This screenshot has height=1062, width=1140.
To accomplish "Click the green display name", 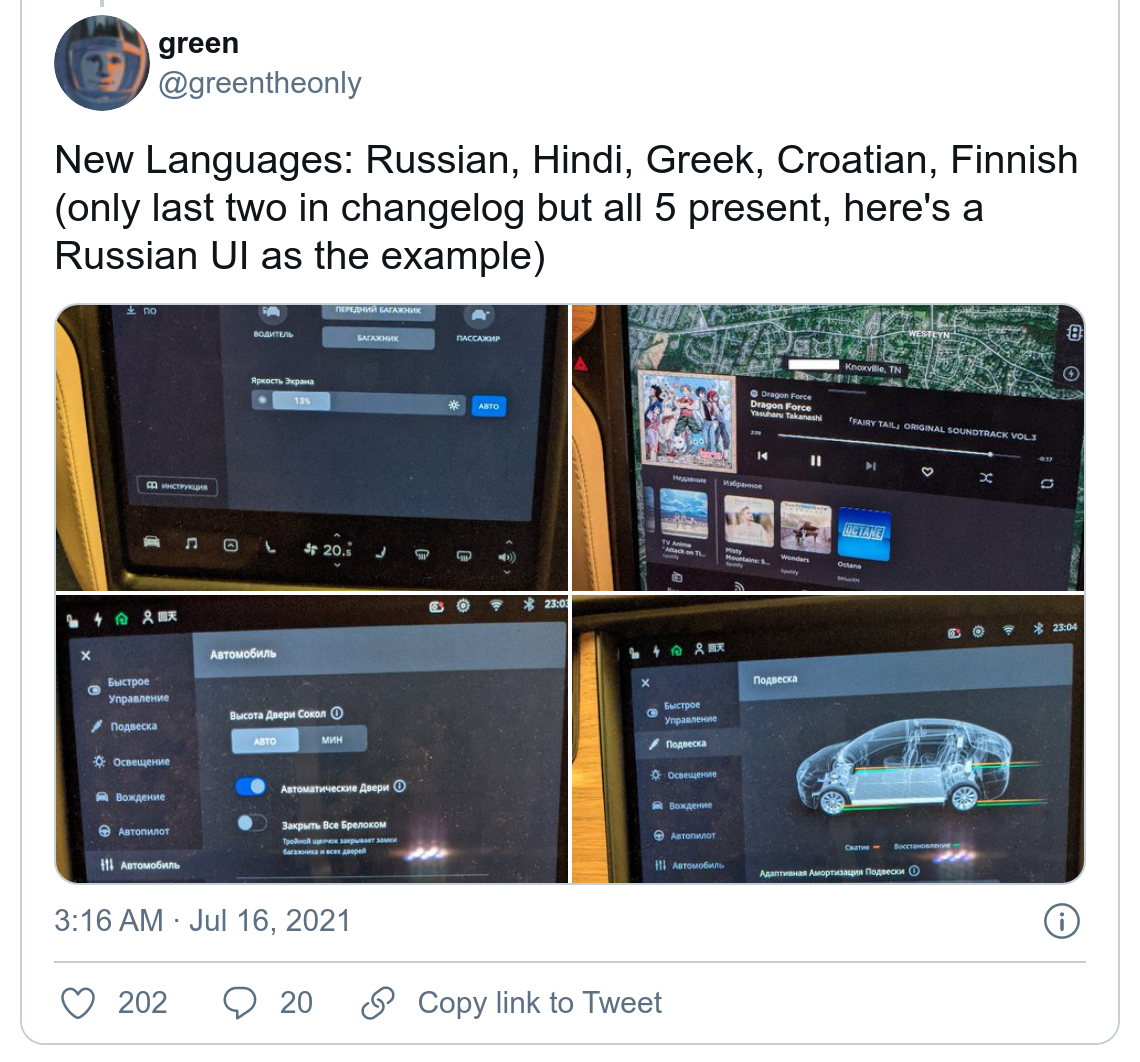I will (198, 44).
